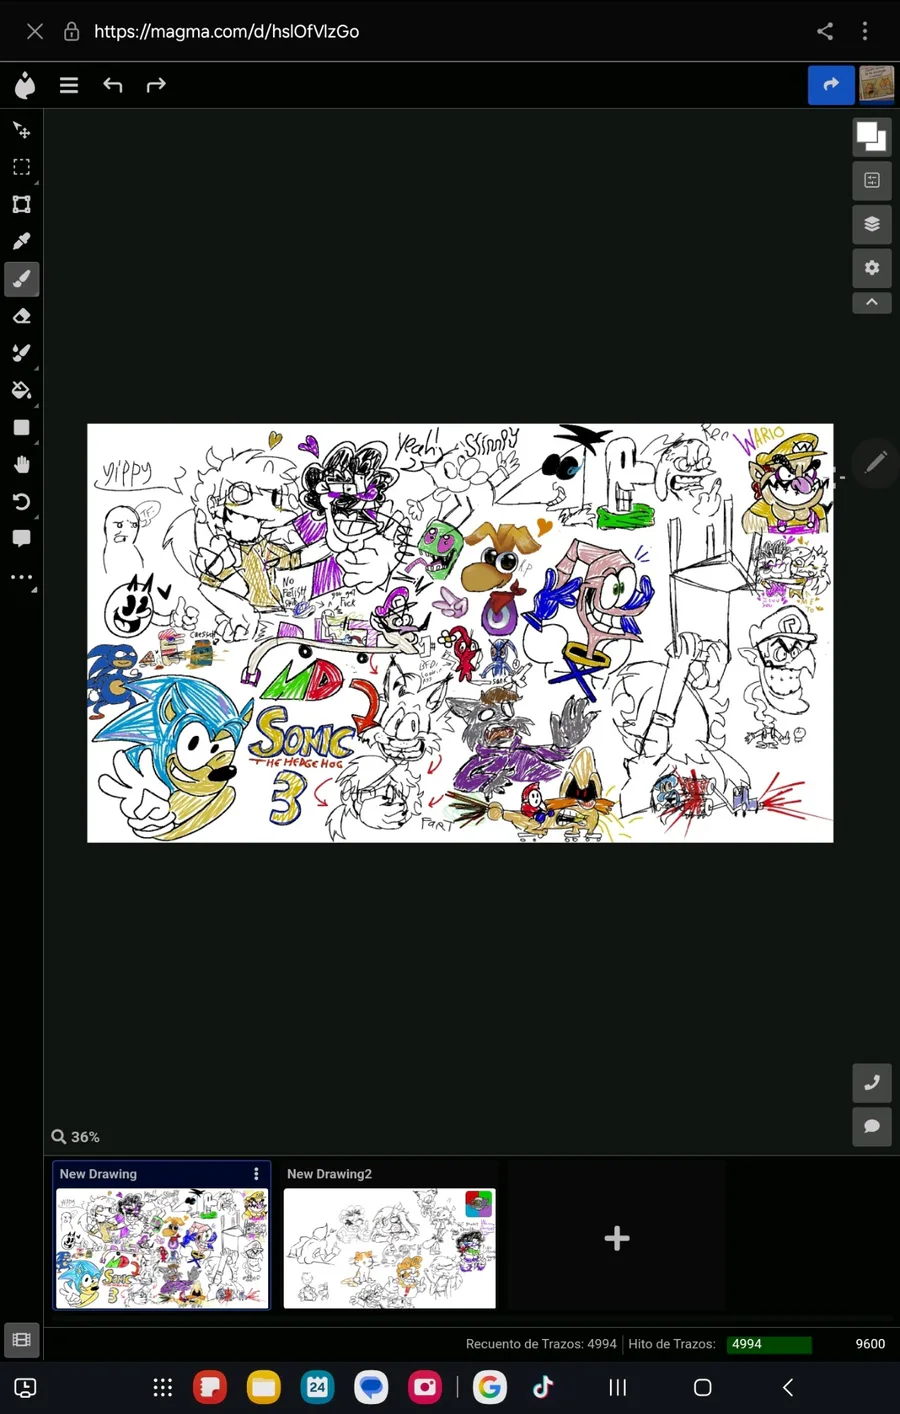Open the user avatar profile thumbnail

(x=877, y=85)
